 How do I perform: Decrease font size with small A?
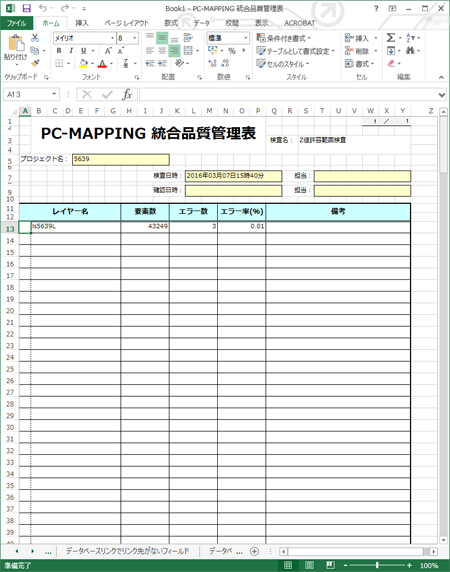(x=120, y=51)
